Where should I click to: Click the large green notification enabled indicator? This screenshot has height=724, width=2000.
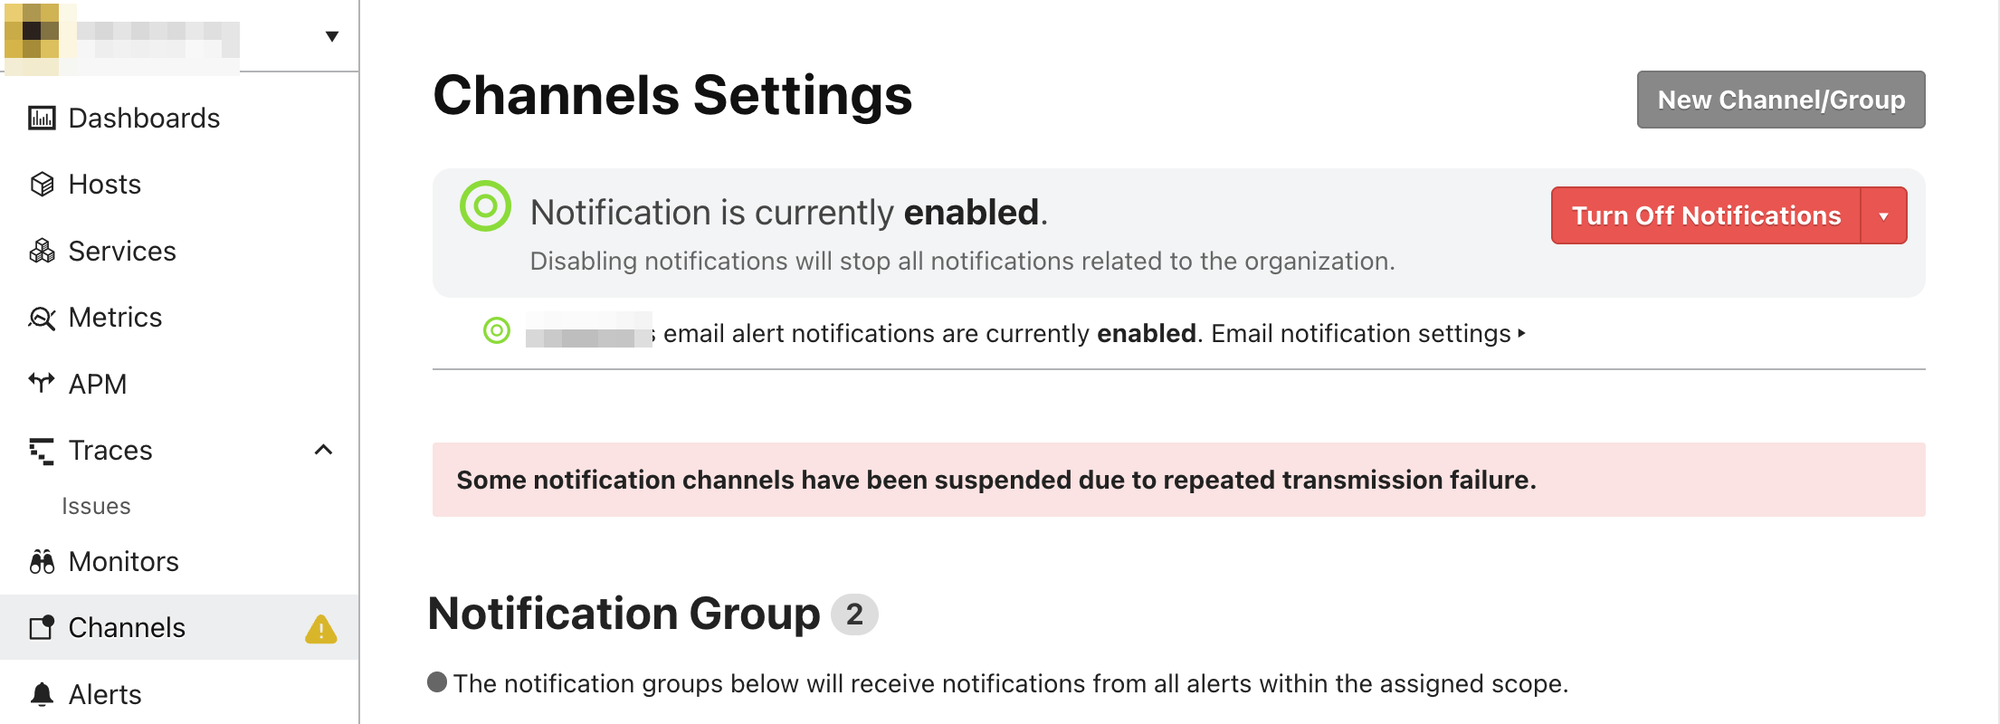pyautogui.click(x=485, y=206)
